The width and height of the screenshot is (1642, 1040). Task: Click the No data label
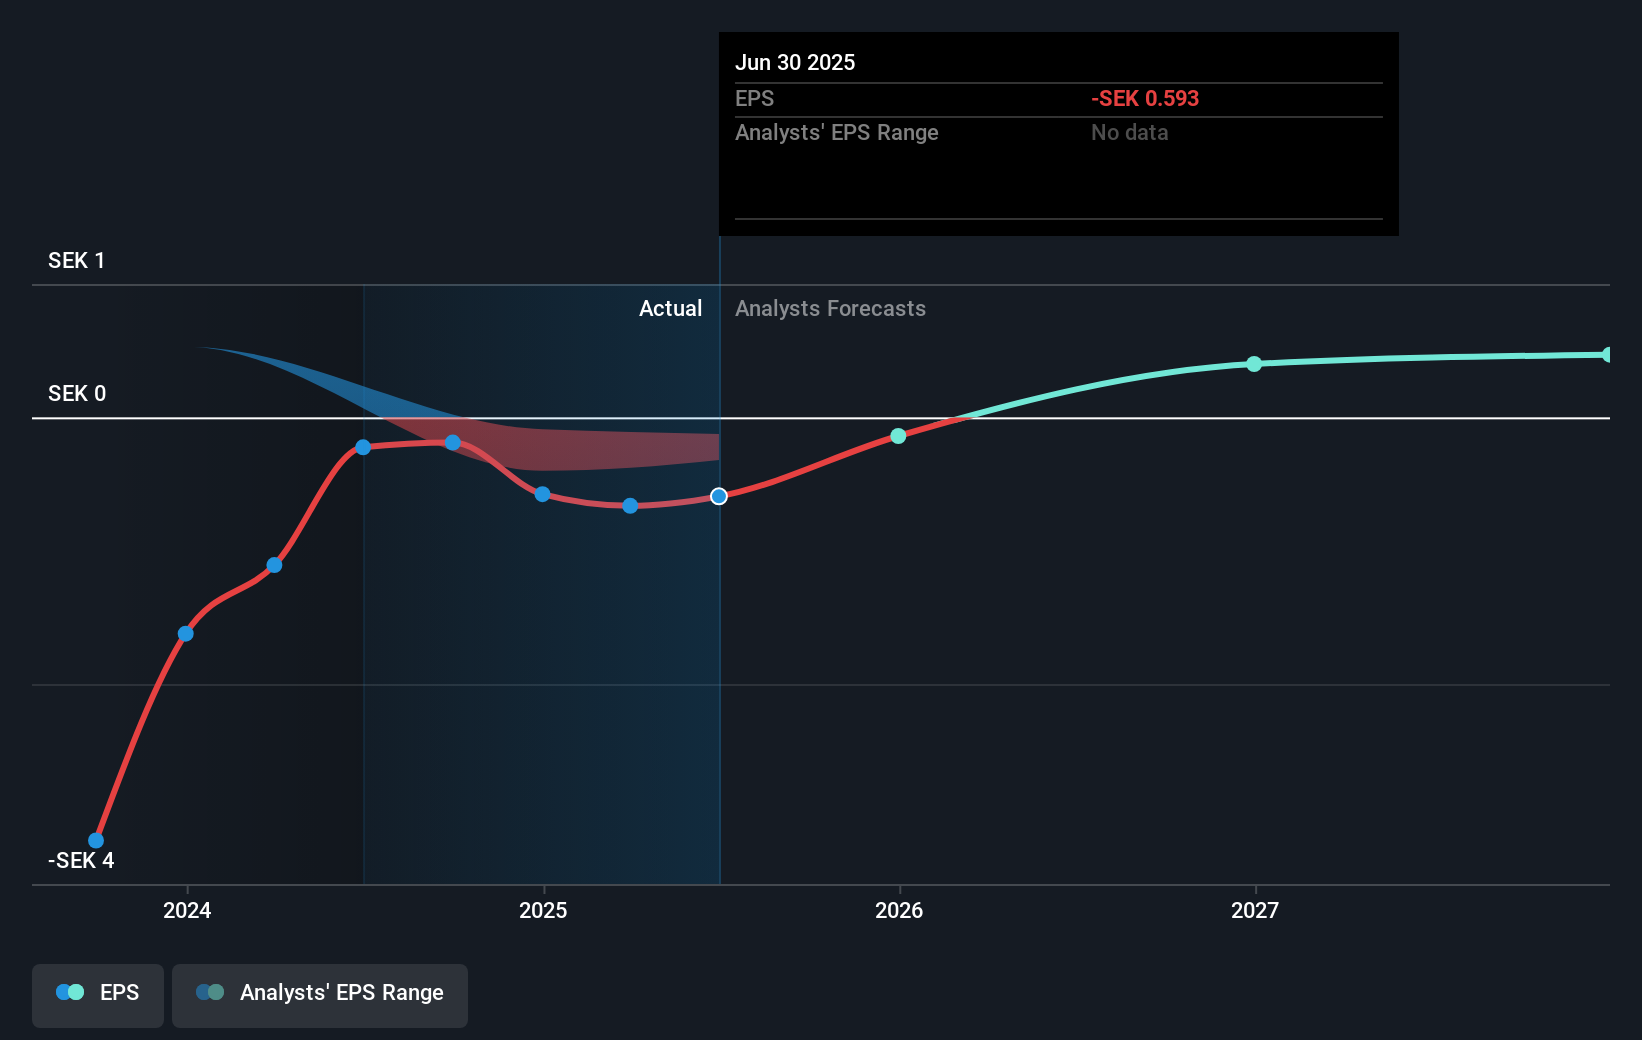[1129, 132]
